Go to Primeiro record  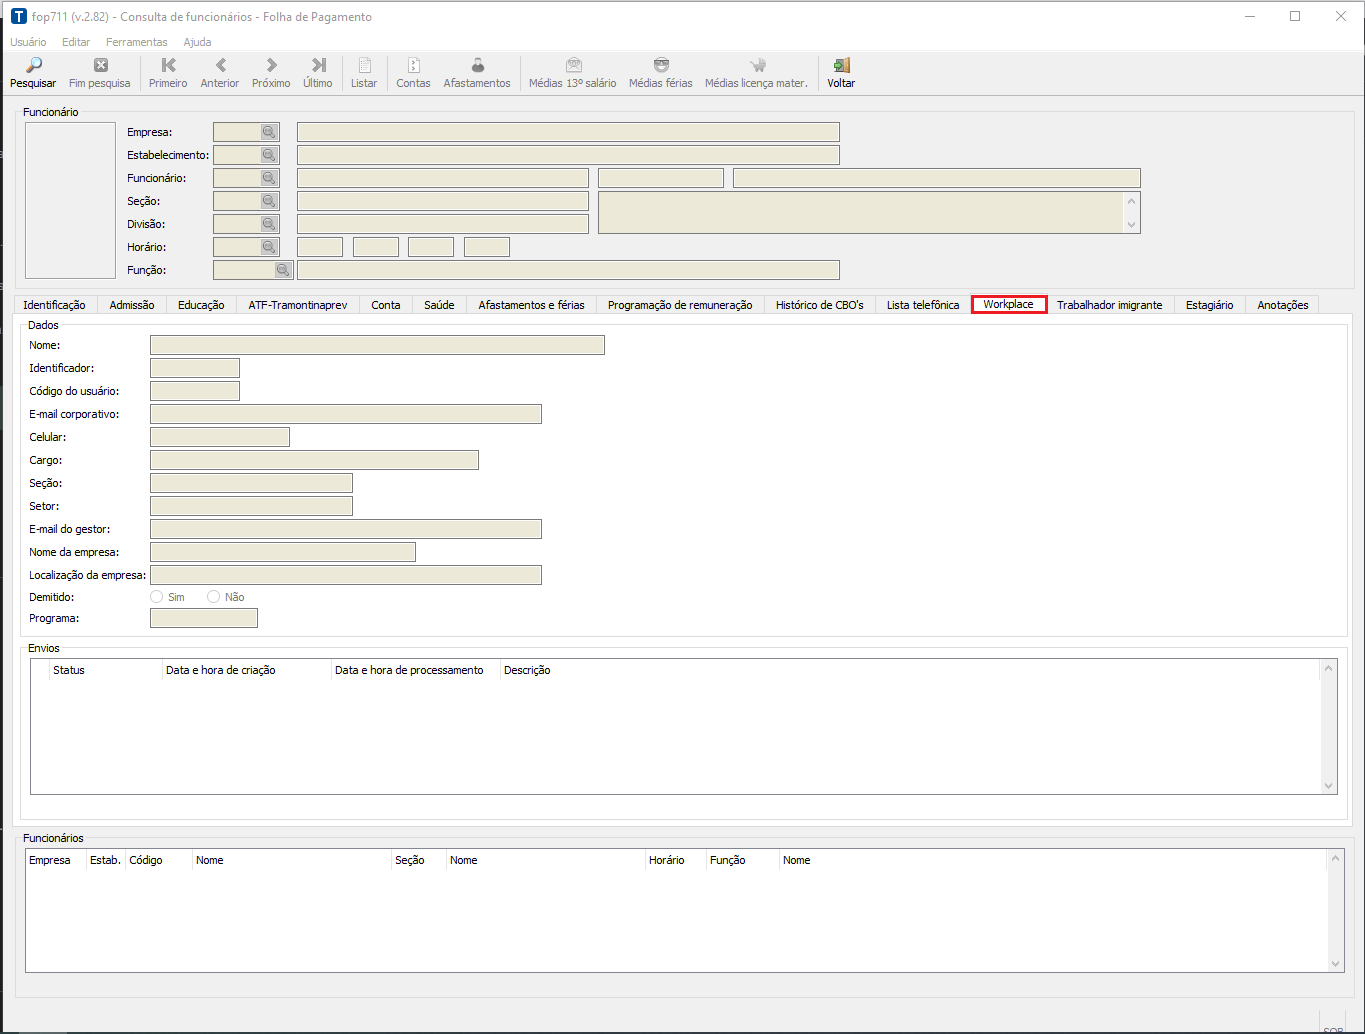point(168,66)
